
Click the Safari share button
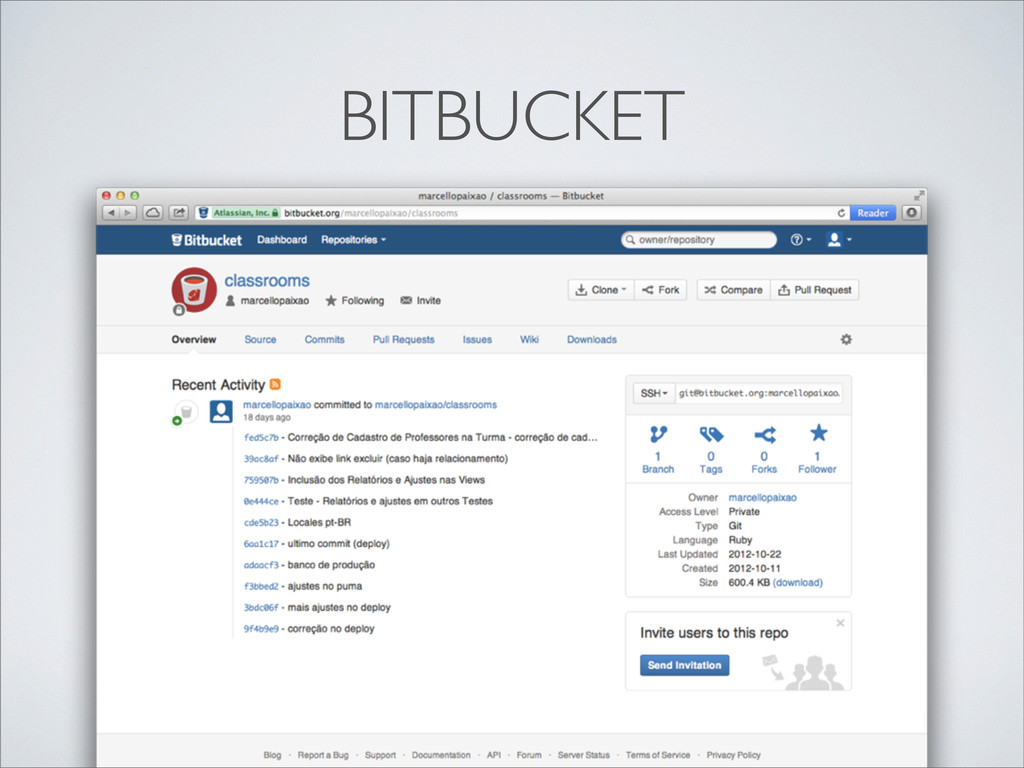point(179,213)
